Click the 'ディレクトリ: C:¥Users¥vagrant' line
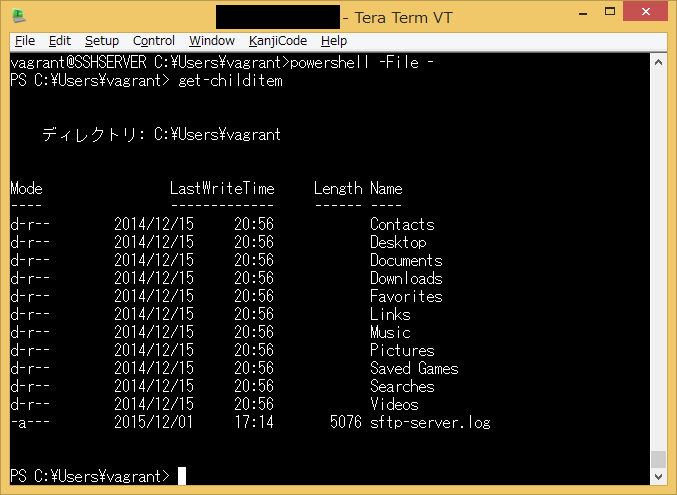Screen dimensions: 677x495 [161, 134]
